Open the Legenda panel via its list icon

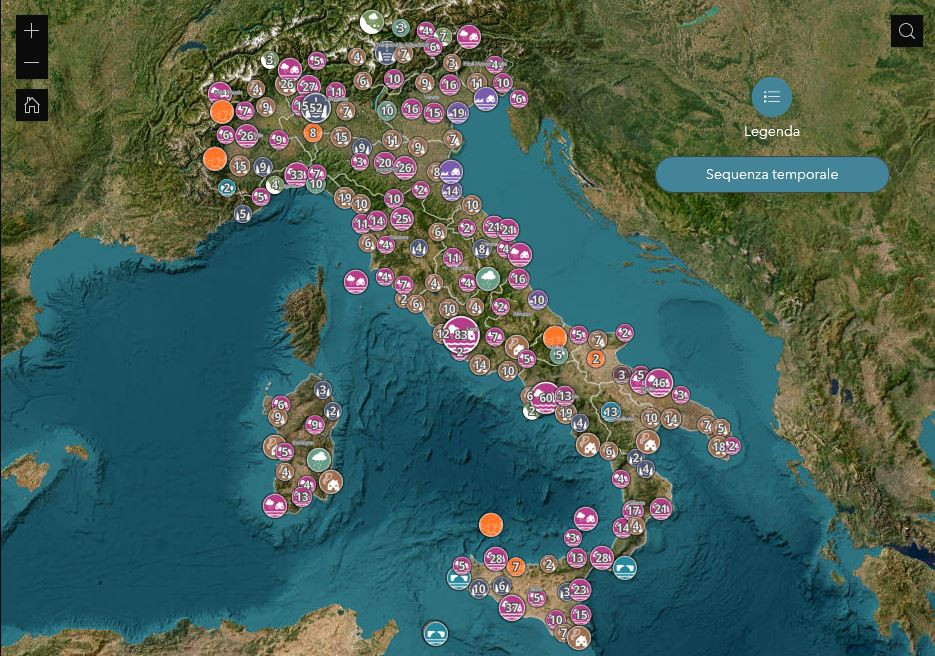[771, 97]
